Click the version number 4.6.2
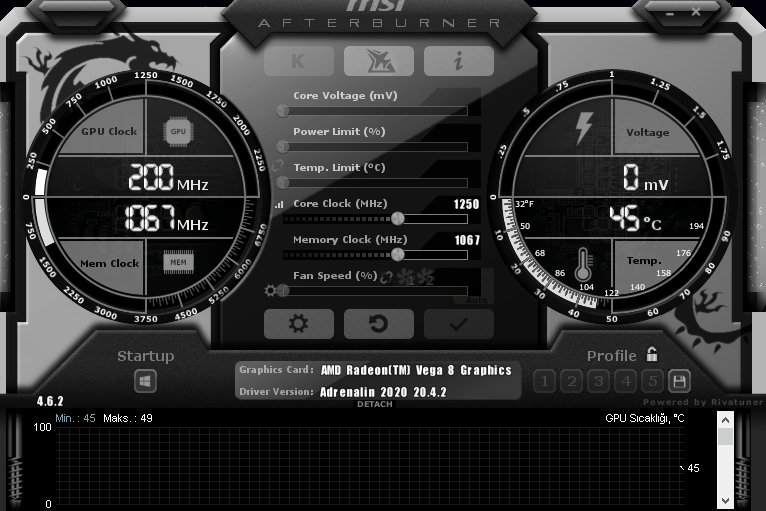Viewport: 766px width, 511px height. 50,402
